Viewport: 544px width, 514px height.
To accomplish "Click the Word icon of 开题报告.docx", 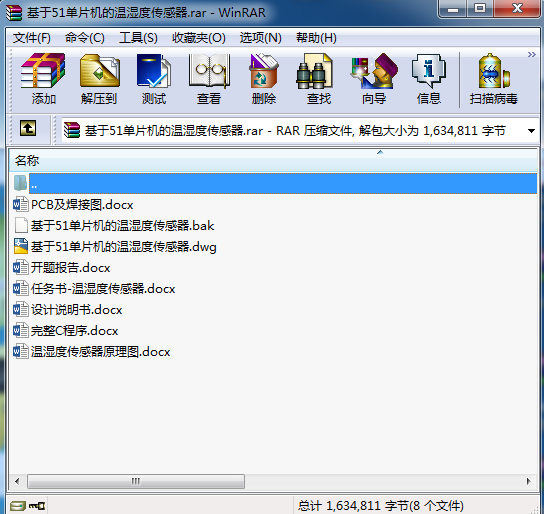I will (20, 267).
